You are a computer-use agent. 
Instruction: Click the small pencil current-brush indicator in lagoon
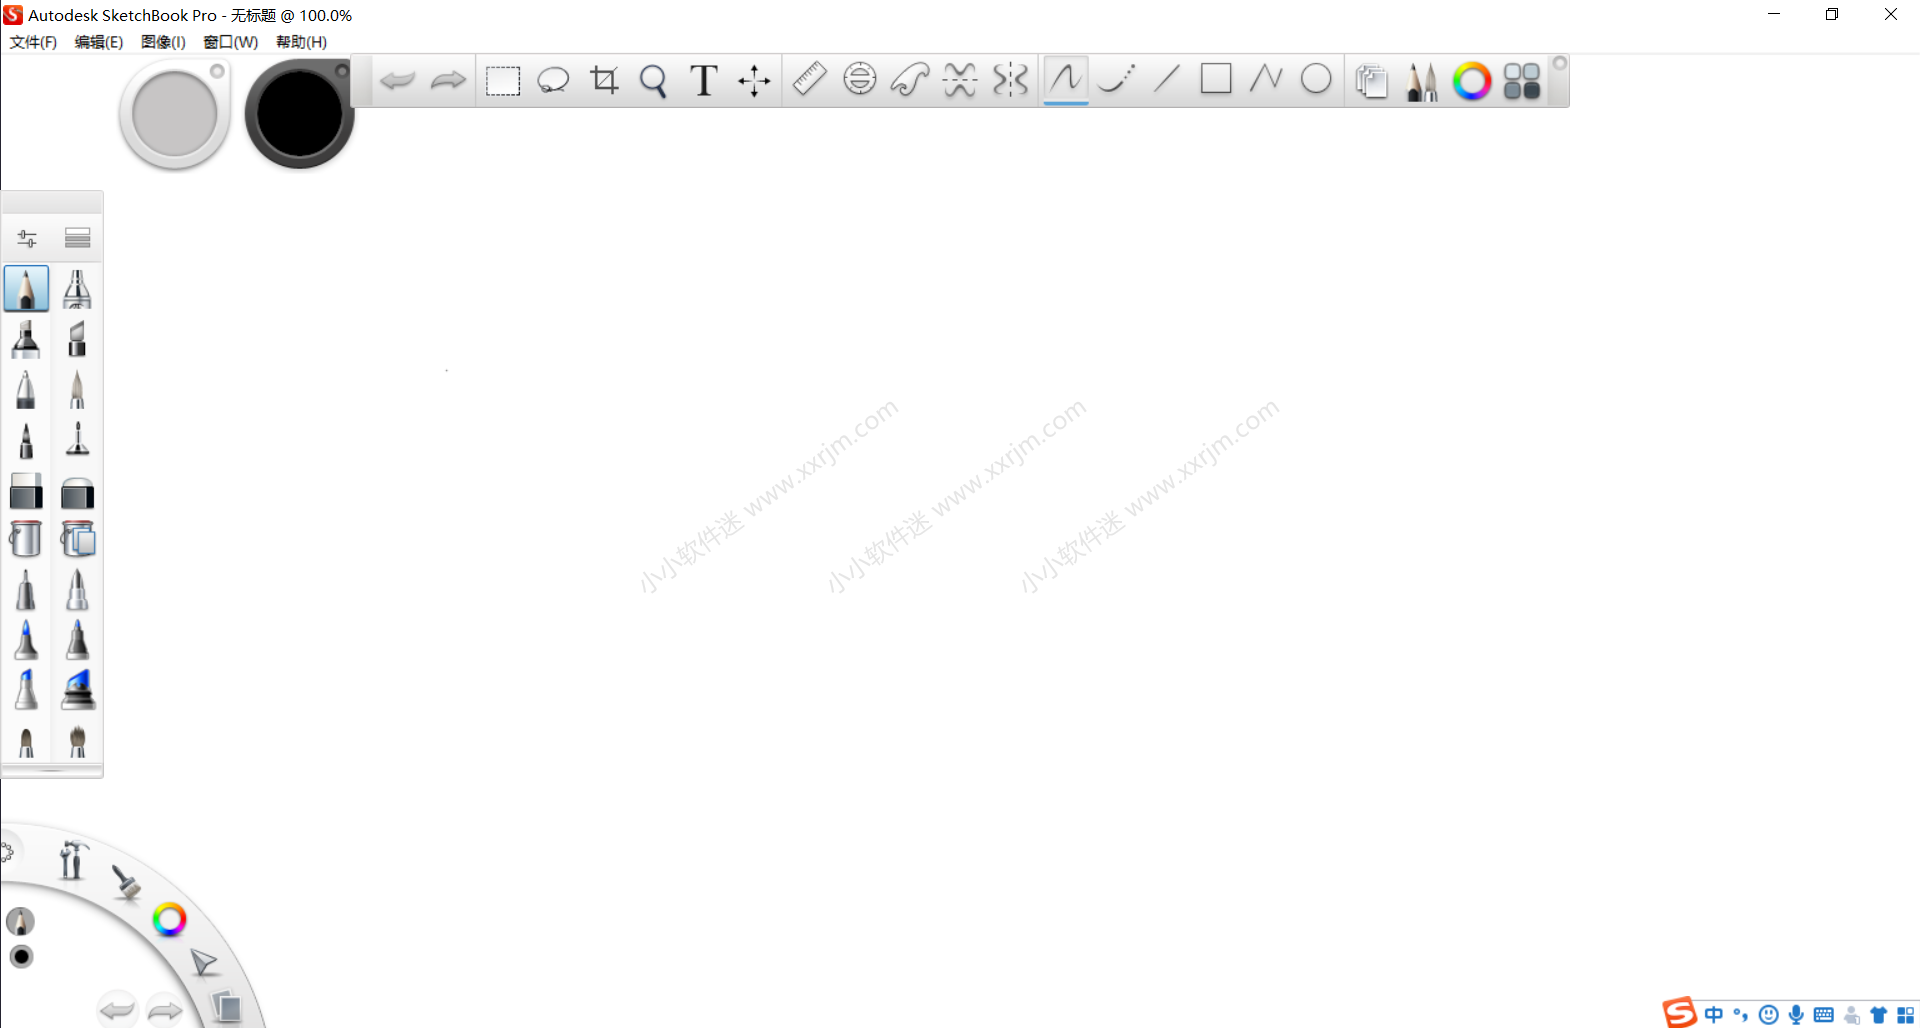[x=20, y=921]
